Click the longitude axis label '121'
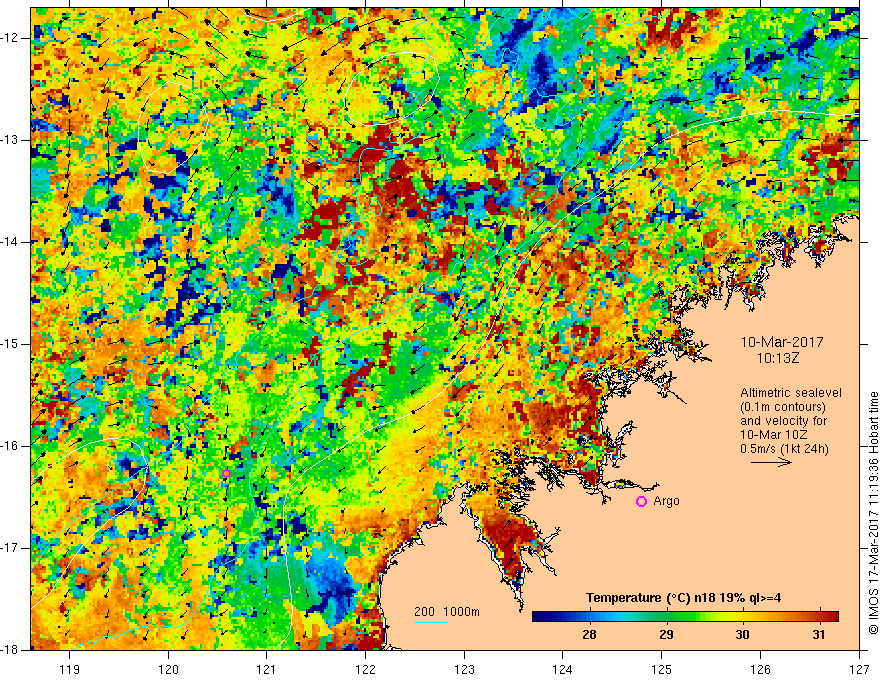The height and width of the screenshot is (680, 880). 267,669
